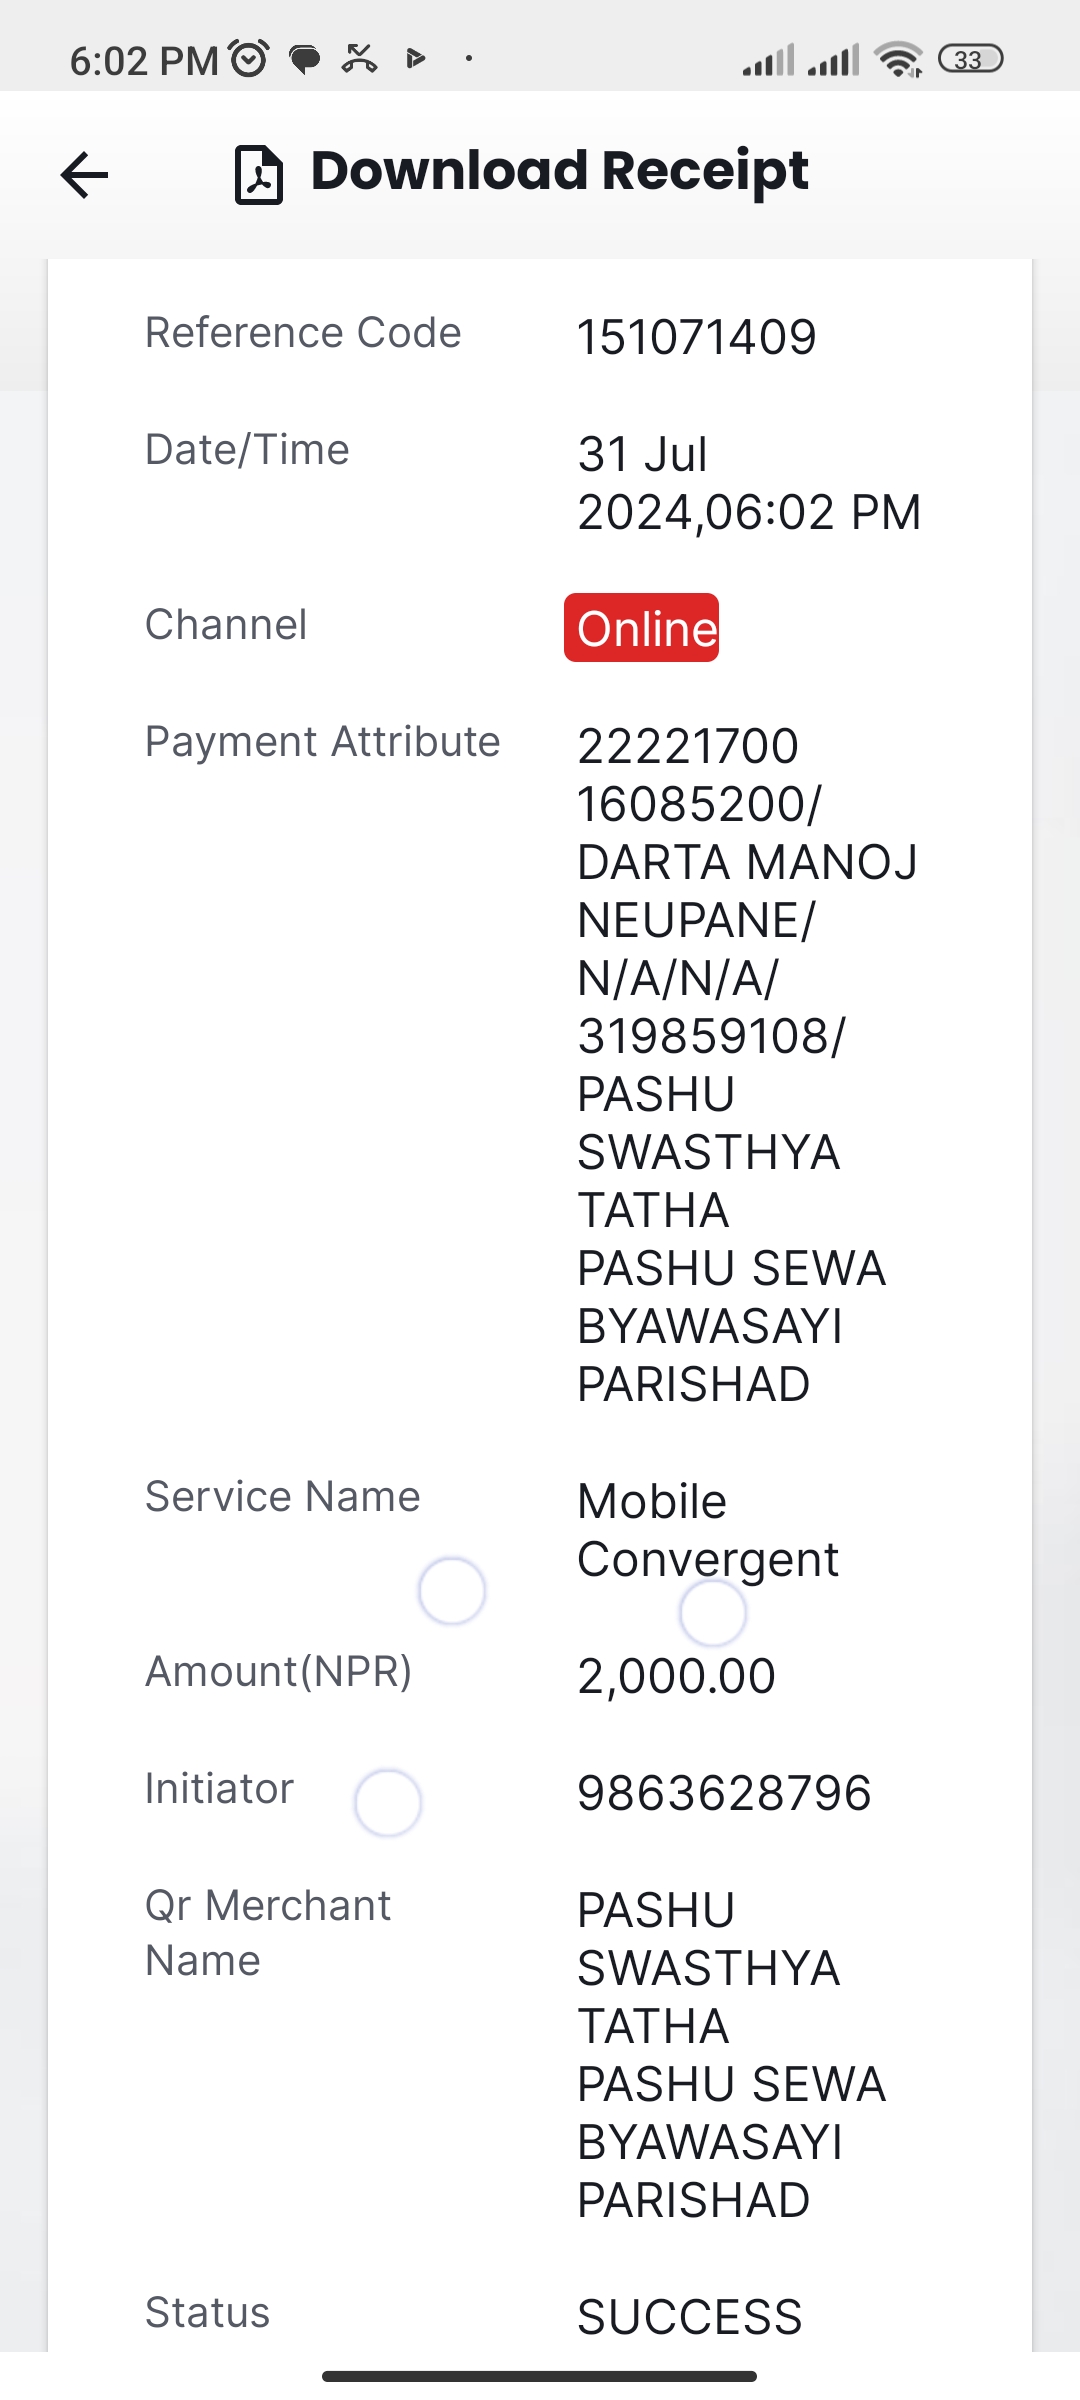Tap the Payment Attribute label
The height and width of the screenshot is (2400, 1080).
(x=322, y=742)
